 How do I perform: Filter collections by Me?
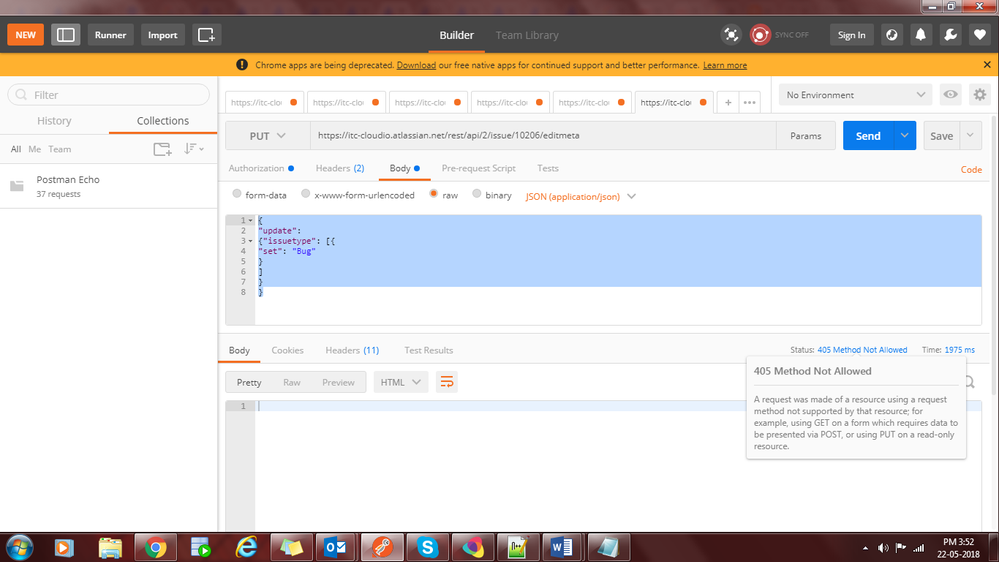(x=34, y=149)
